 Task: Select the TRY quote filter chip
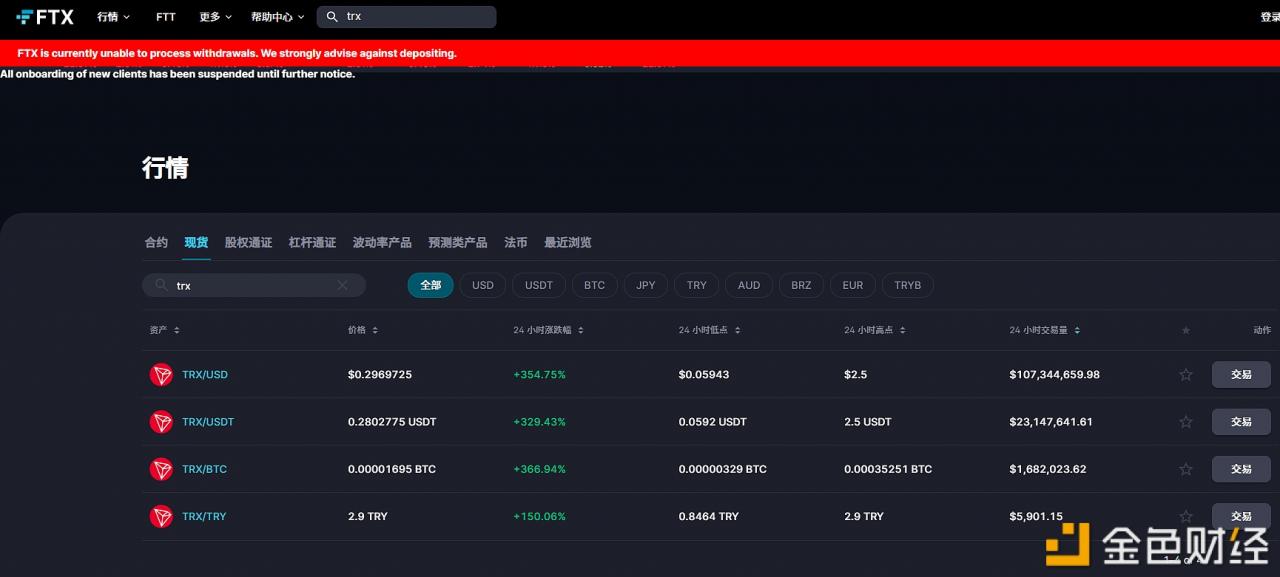pyautogui.click(x=697, y=285)
